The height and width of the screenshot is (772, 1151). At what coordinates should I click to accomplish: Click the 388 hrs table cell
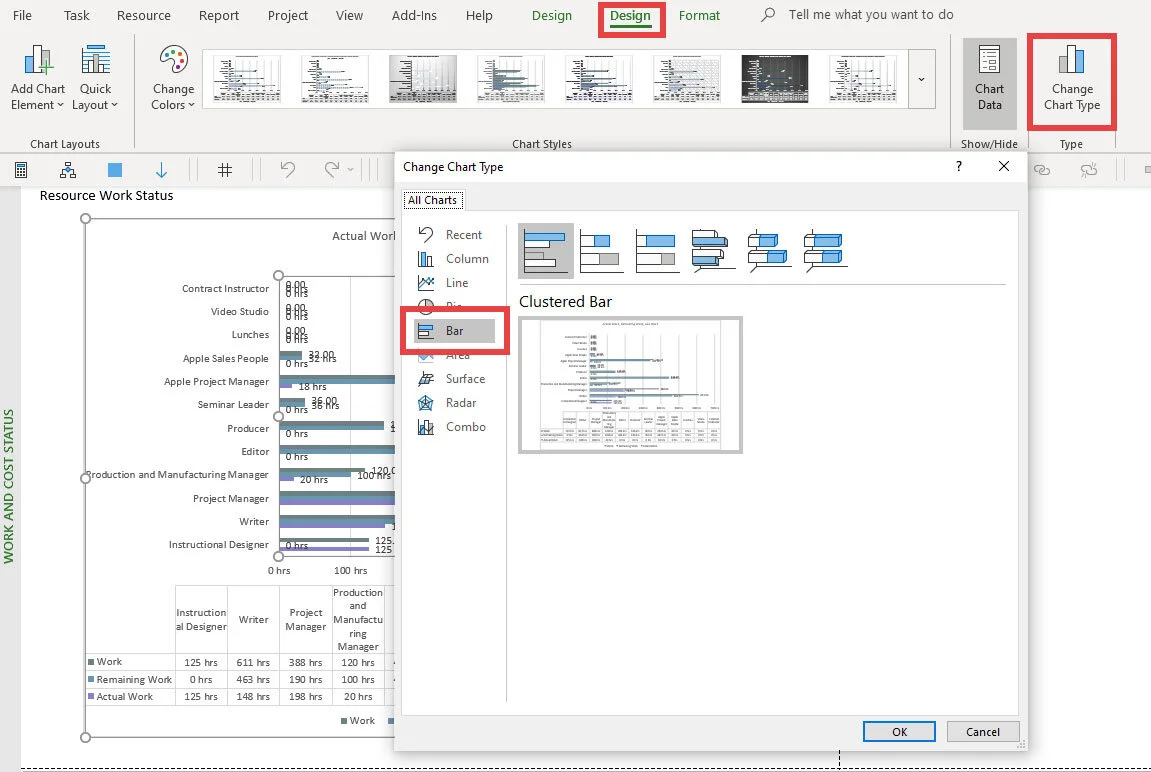click(305, 662)
